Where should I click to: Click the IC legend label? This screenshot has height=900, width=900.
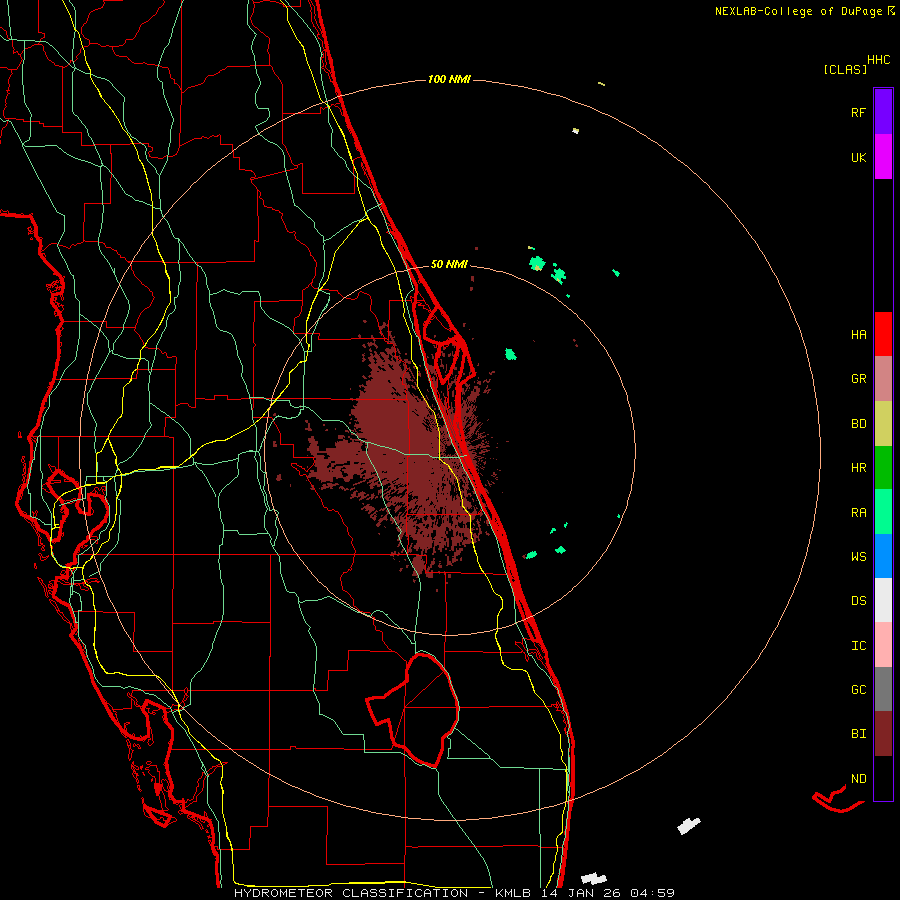(x=858, y=646)
